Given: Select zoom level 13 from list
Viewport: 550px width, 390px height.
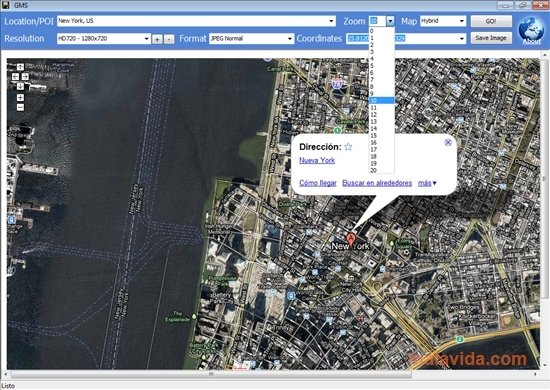Looking at the screenshot, I should 381,122.
